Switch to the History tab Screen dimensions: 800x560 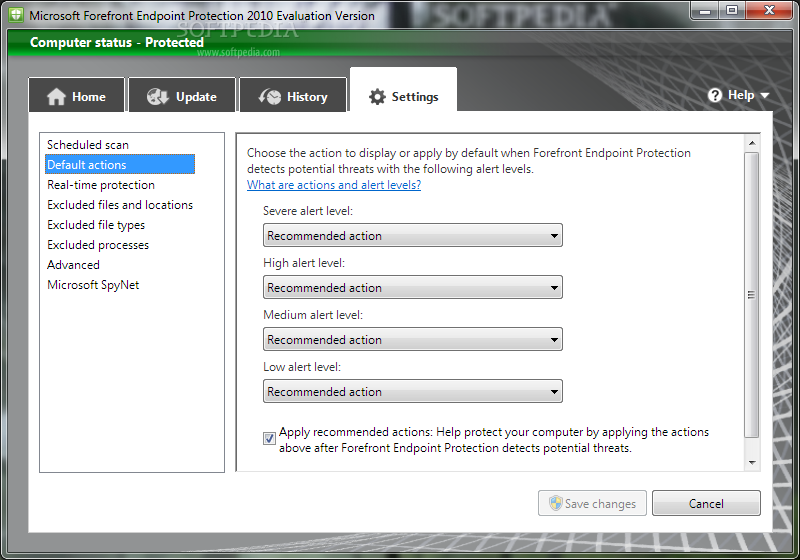click(x=293, y=95)
